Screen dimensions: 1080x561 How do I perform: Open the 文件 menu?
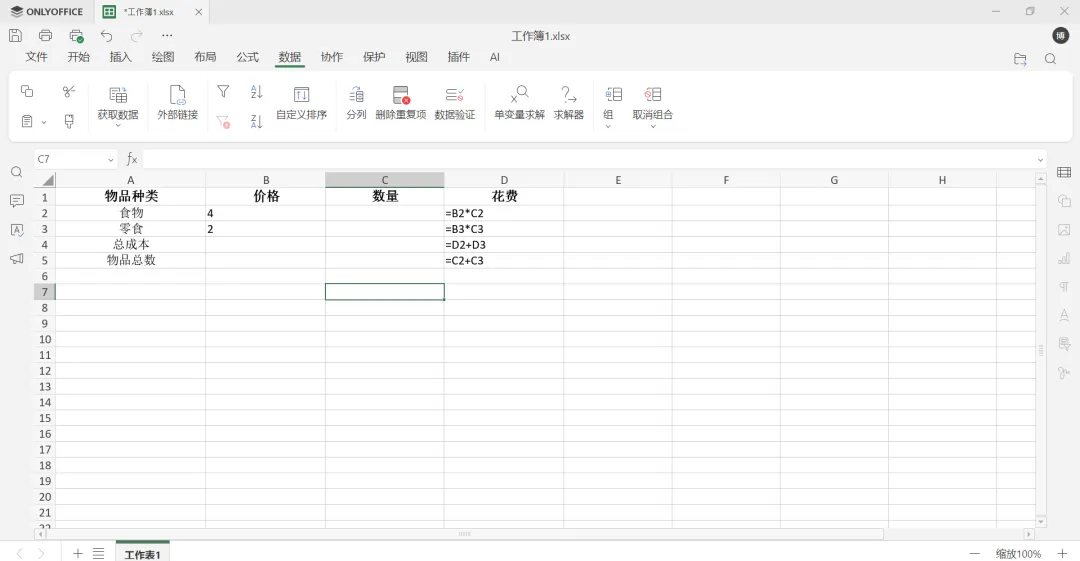coord(37,57)
